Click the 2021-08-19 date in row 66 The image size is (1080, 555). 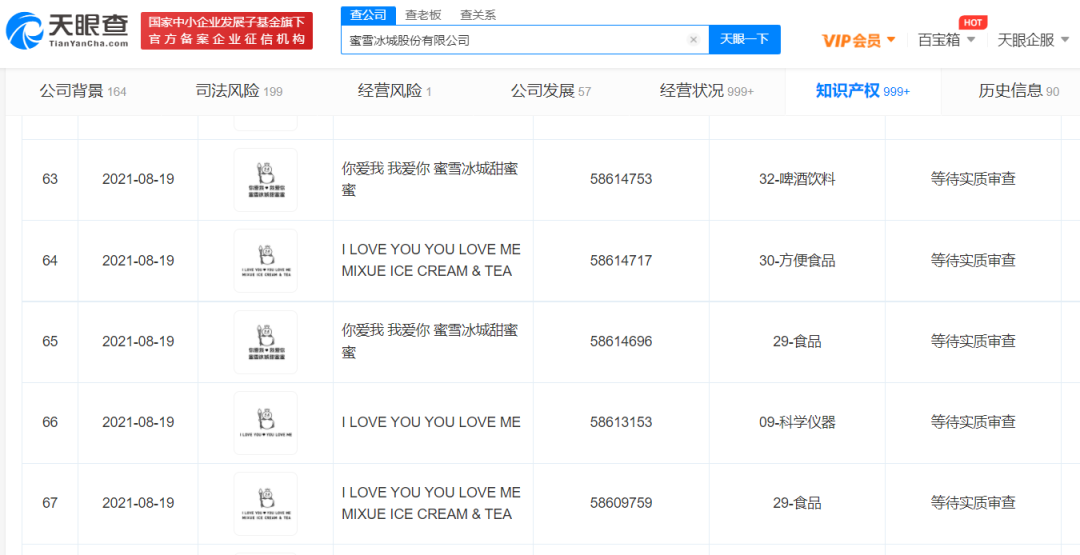pos(138,422)
